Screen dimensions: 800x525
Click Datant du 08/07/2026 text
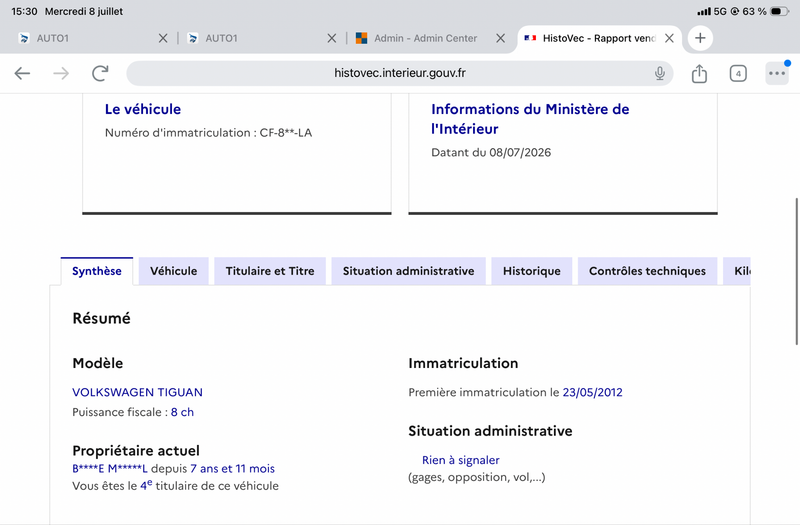pos(491,153)
